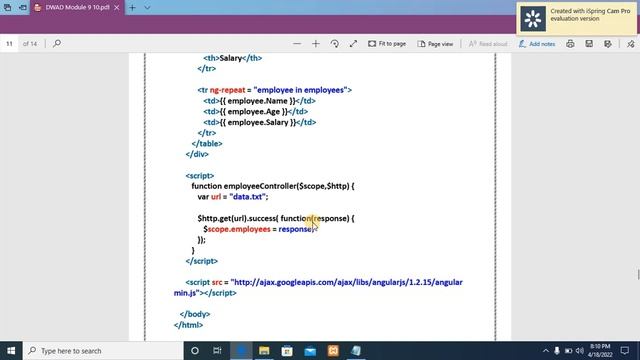Click the Type here to search box
640x360 pixels.
tap(103, 351)
